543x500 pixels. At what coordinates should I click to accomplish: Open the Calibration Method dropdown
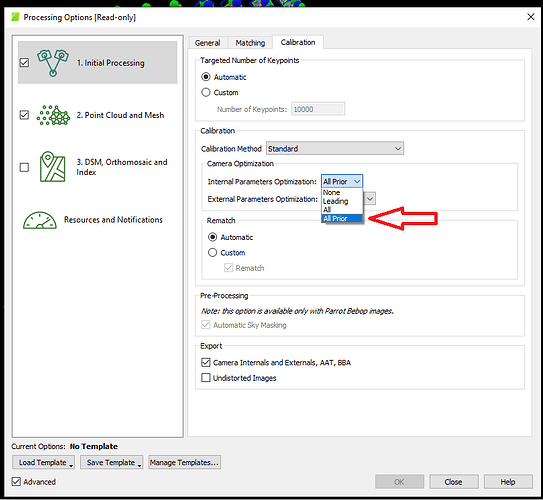point(335,149)
